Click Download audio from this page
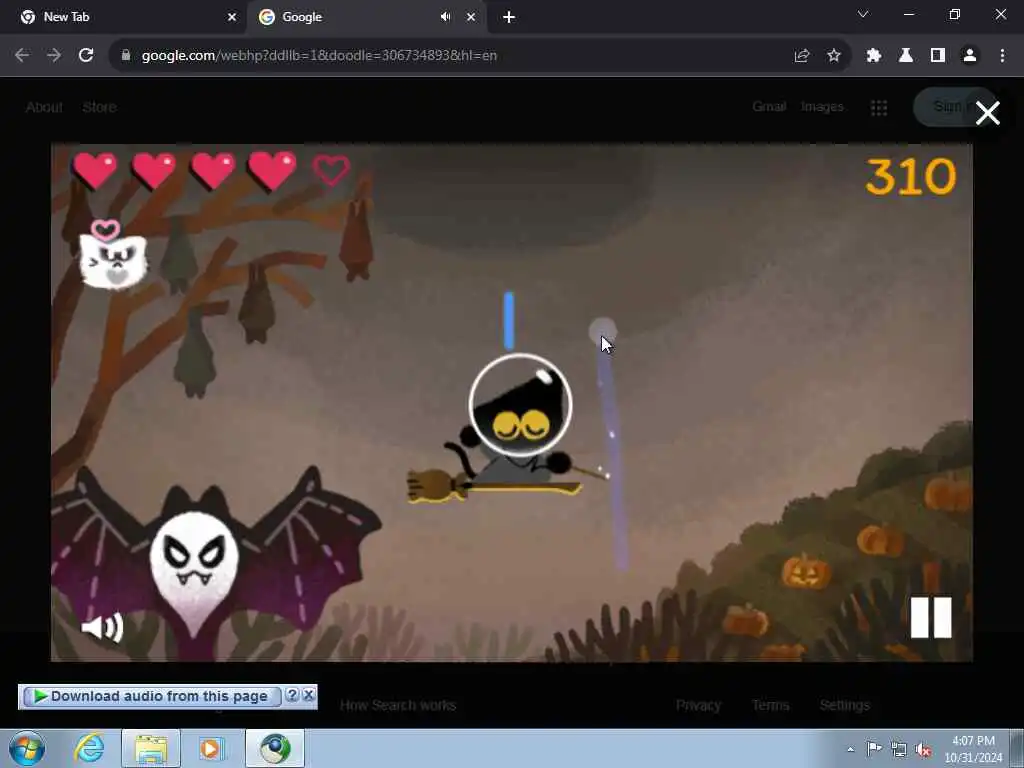This screenshot has width=1024, height=768. pyautogui.click(x=152, y=696)
